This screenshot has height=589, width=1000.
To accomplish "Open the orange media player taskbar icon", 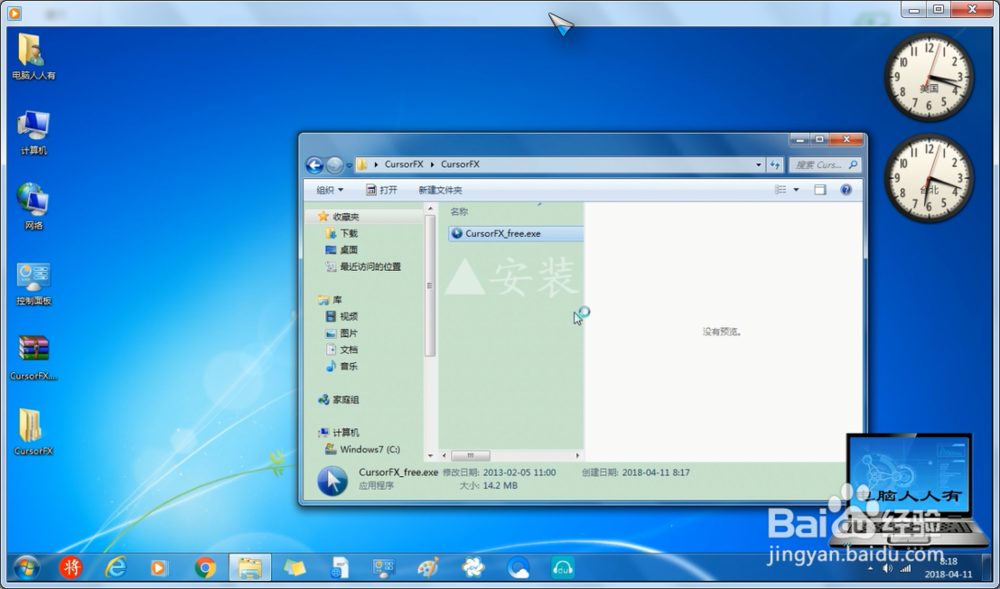I will pyautogui.click(x=159, y=567).
